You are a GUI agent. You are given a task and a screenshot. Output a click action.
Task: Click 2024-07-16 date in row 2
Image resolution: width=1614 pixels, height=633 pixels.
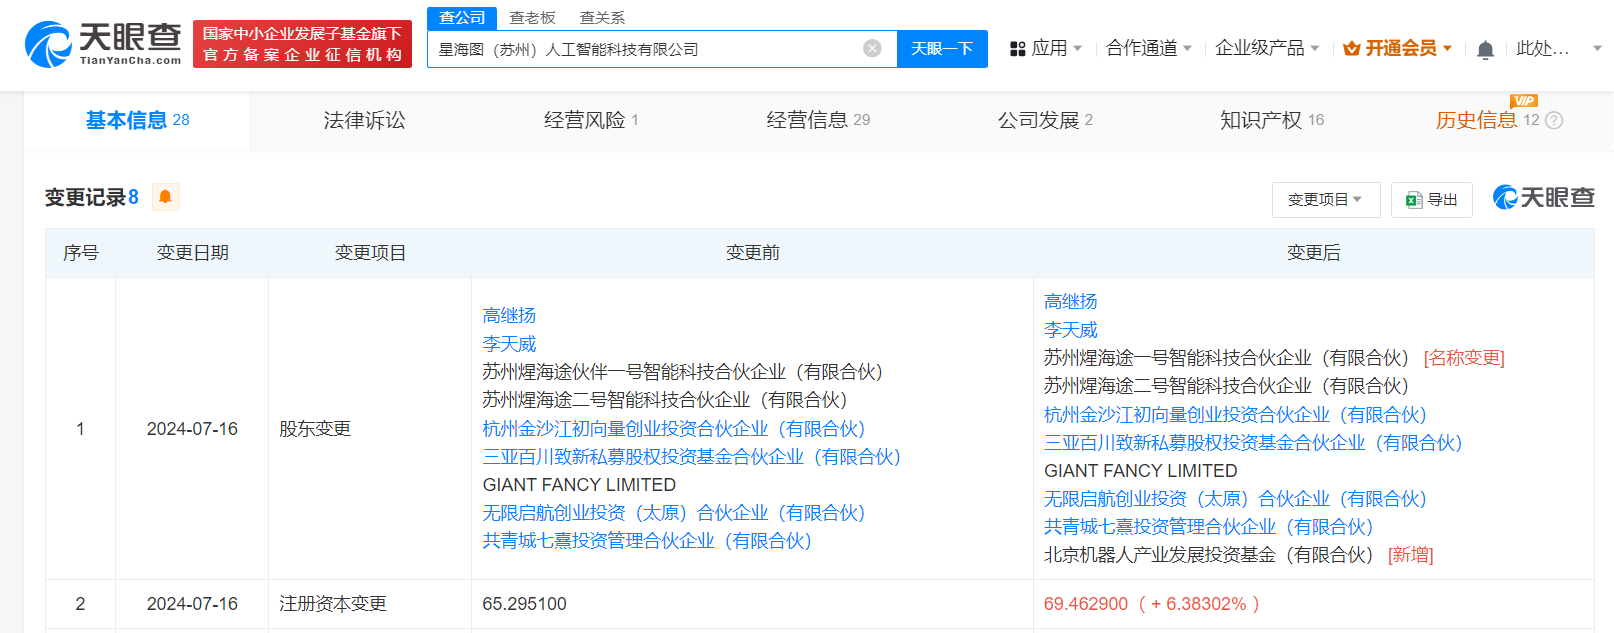(192, 604)
